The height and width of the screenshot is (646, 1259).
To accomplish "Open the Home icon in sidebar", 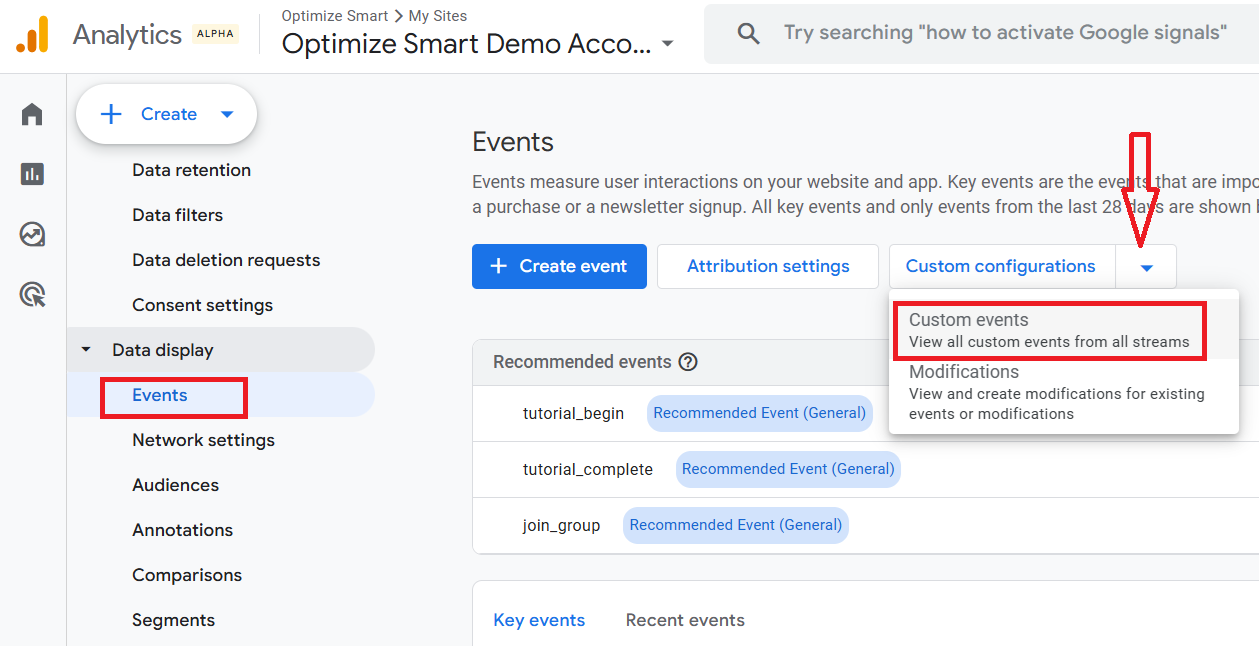I will tap(32, 114).
